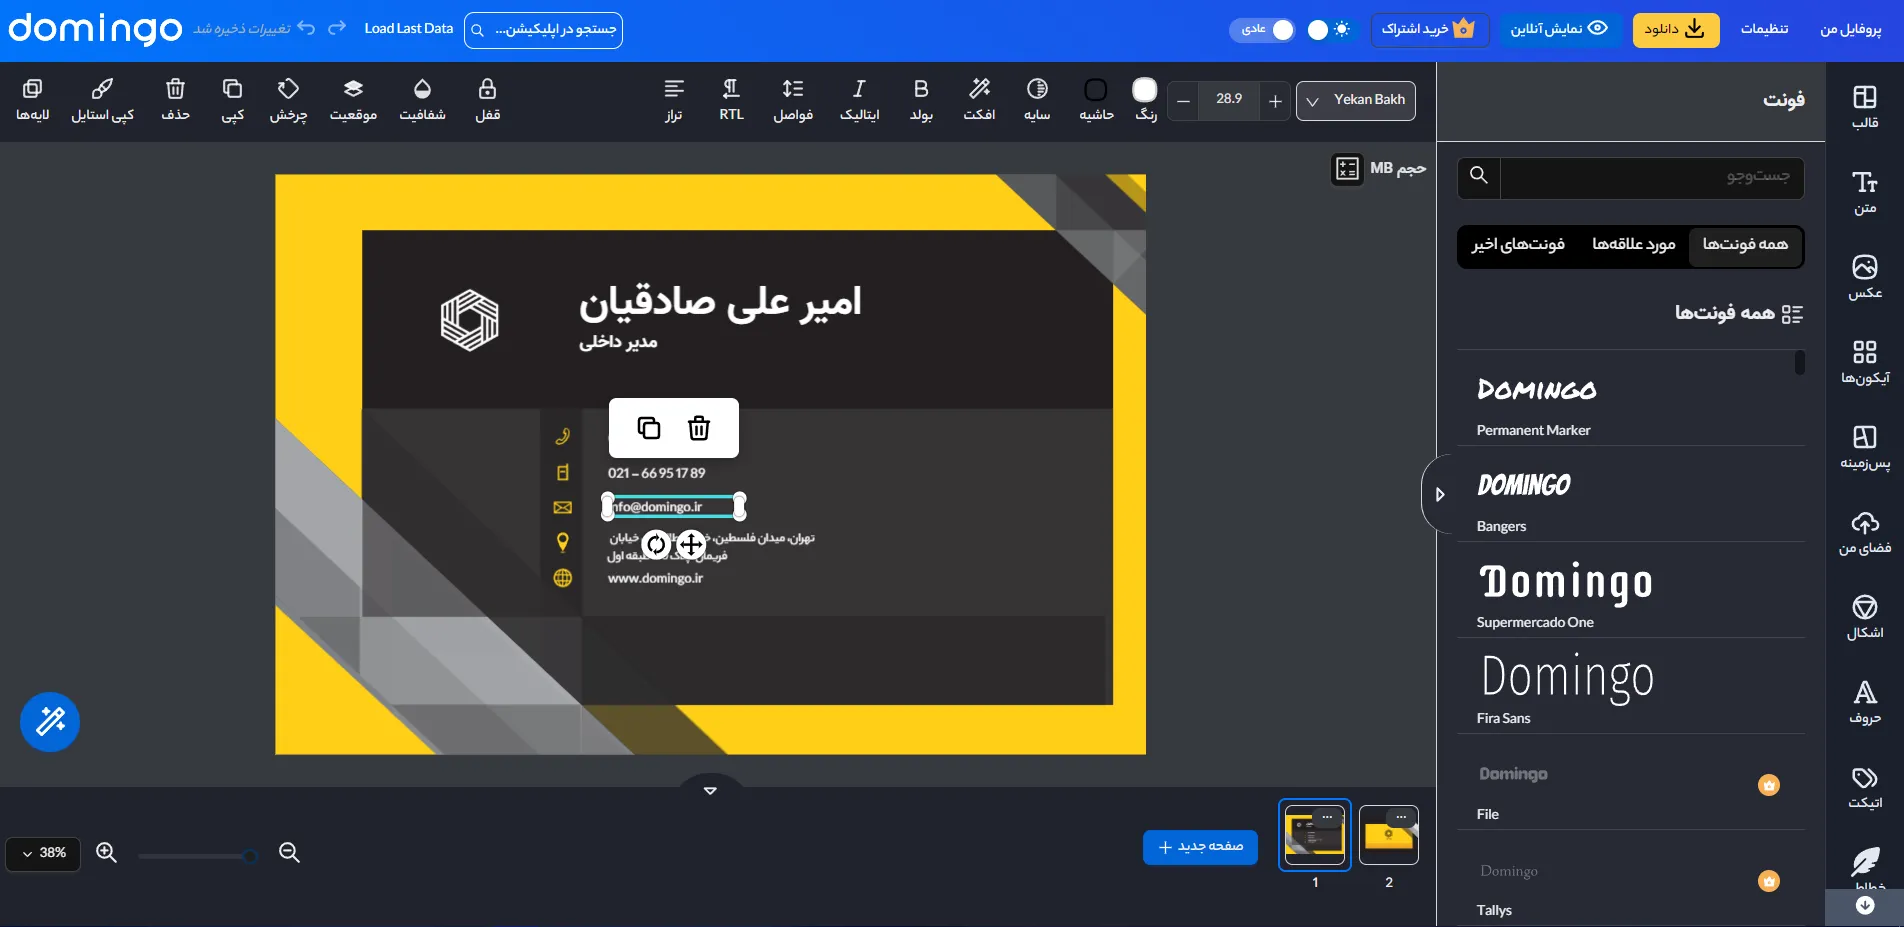Screen dimensions: 1904x927
Task: Click the Download (دانلود) button
Action: [1676, 30]
